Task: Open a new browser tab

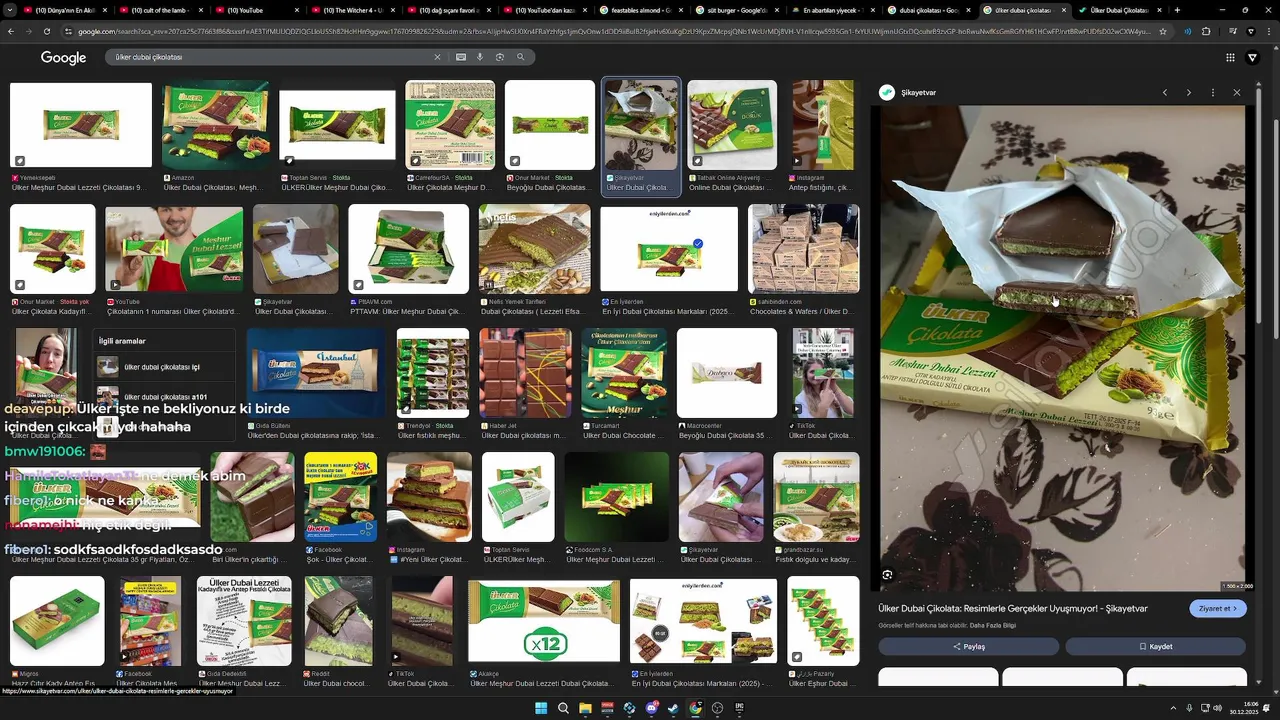Action: [x=1177, y=10]
